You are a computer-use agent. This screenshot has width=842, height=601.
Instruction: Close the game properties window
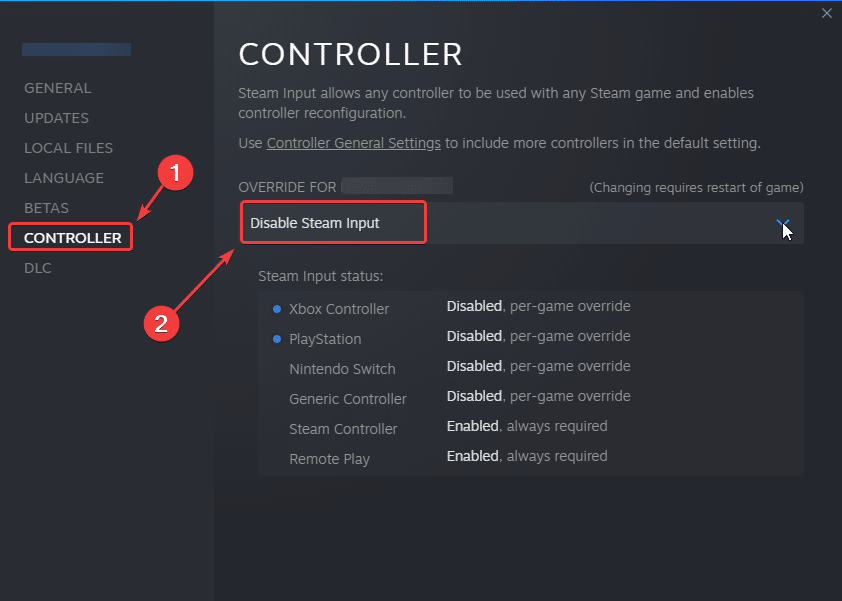pos(826,13)
